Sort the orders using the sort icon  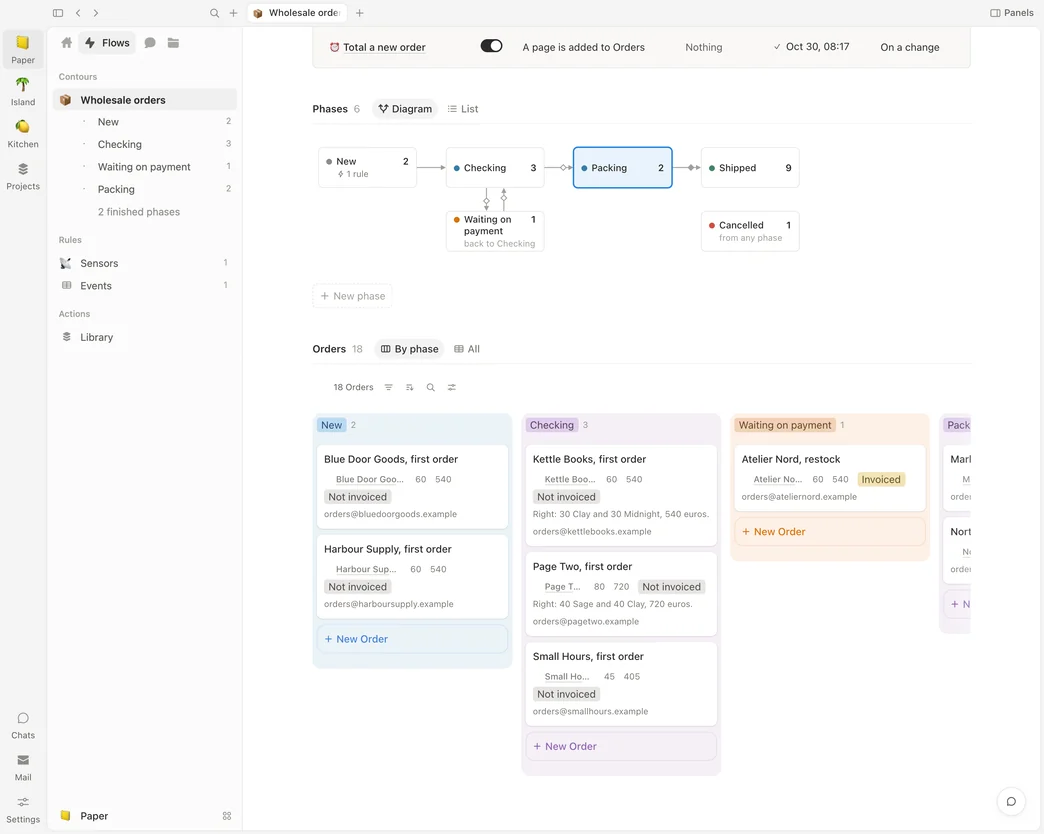coord(409,387)
